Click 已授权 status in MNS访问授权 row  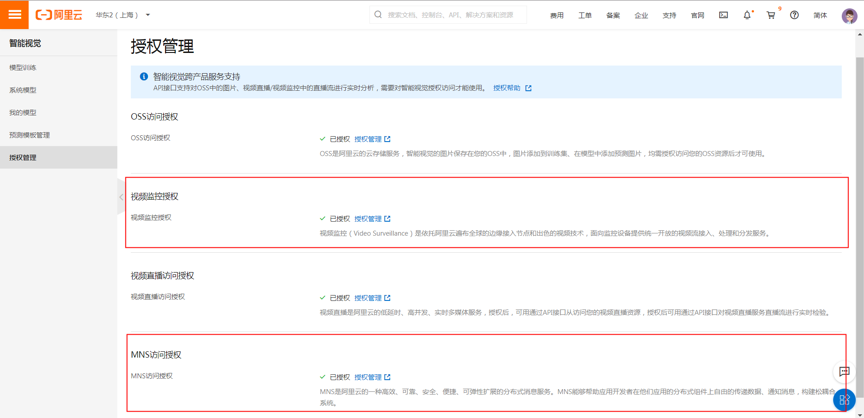[x=339, y=377]
